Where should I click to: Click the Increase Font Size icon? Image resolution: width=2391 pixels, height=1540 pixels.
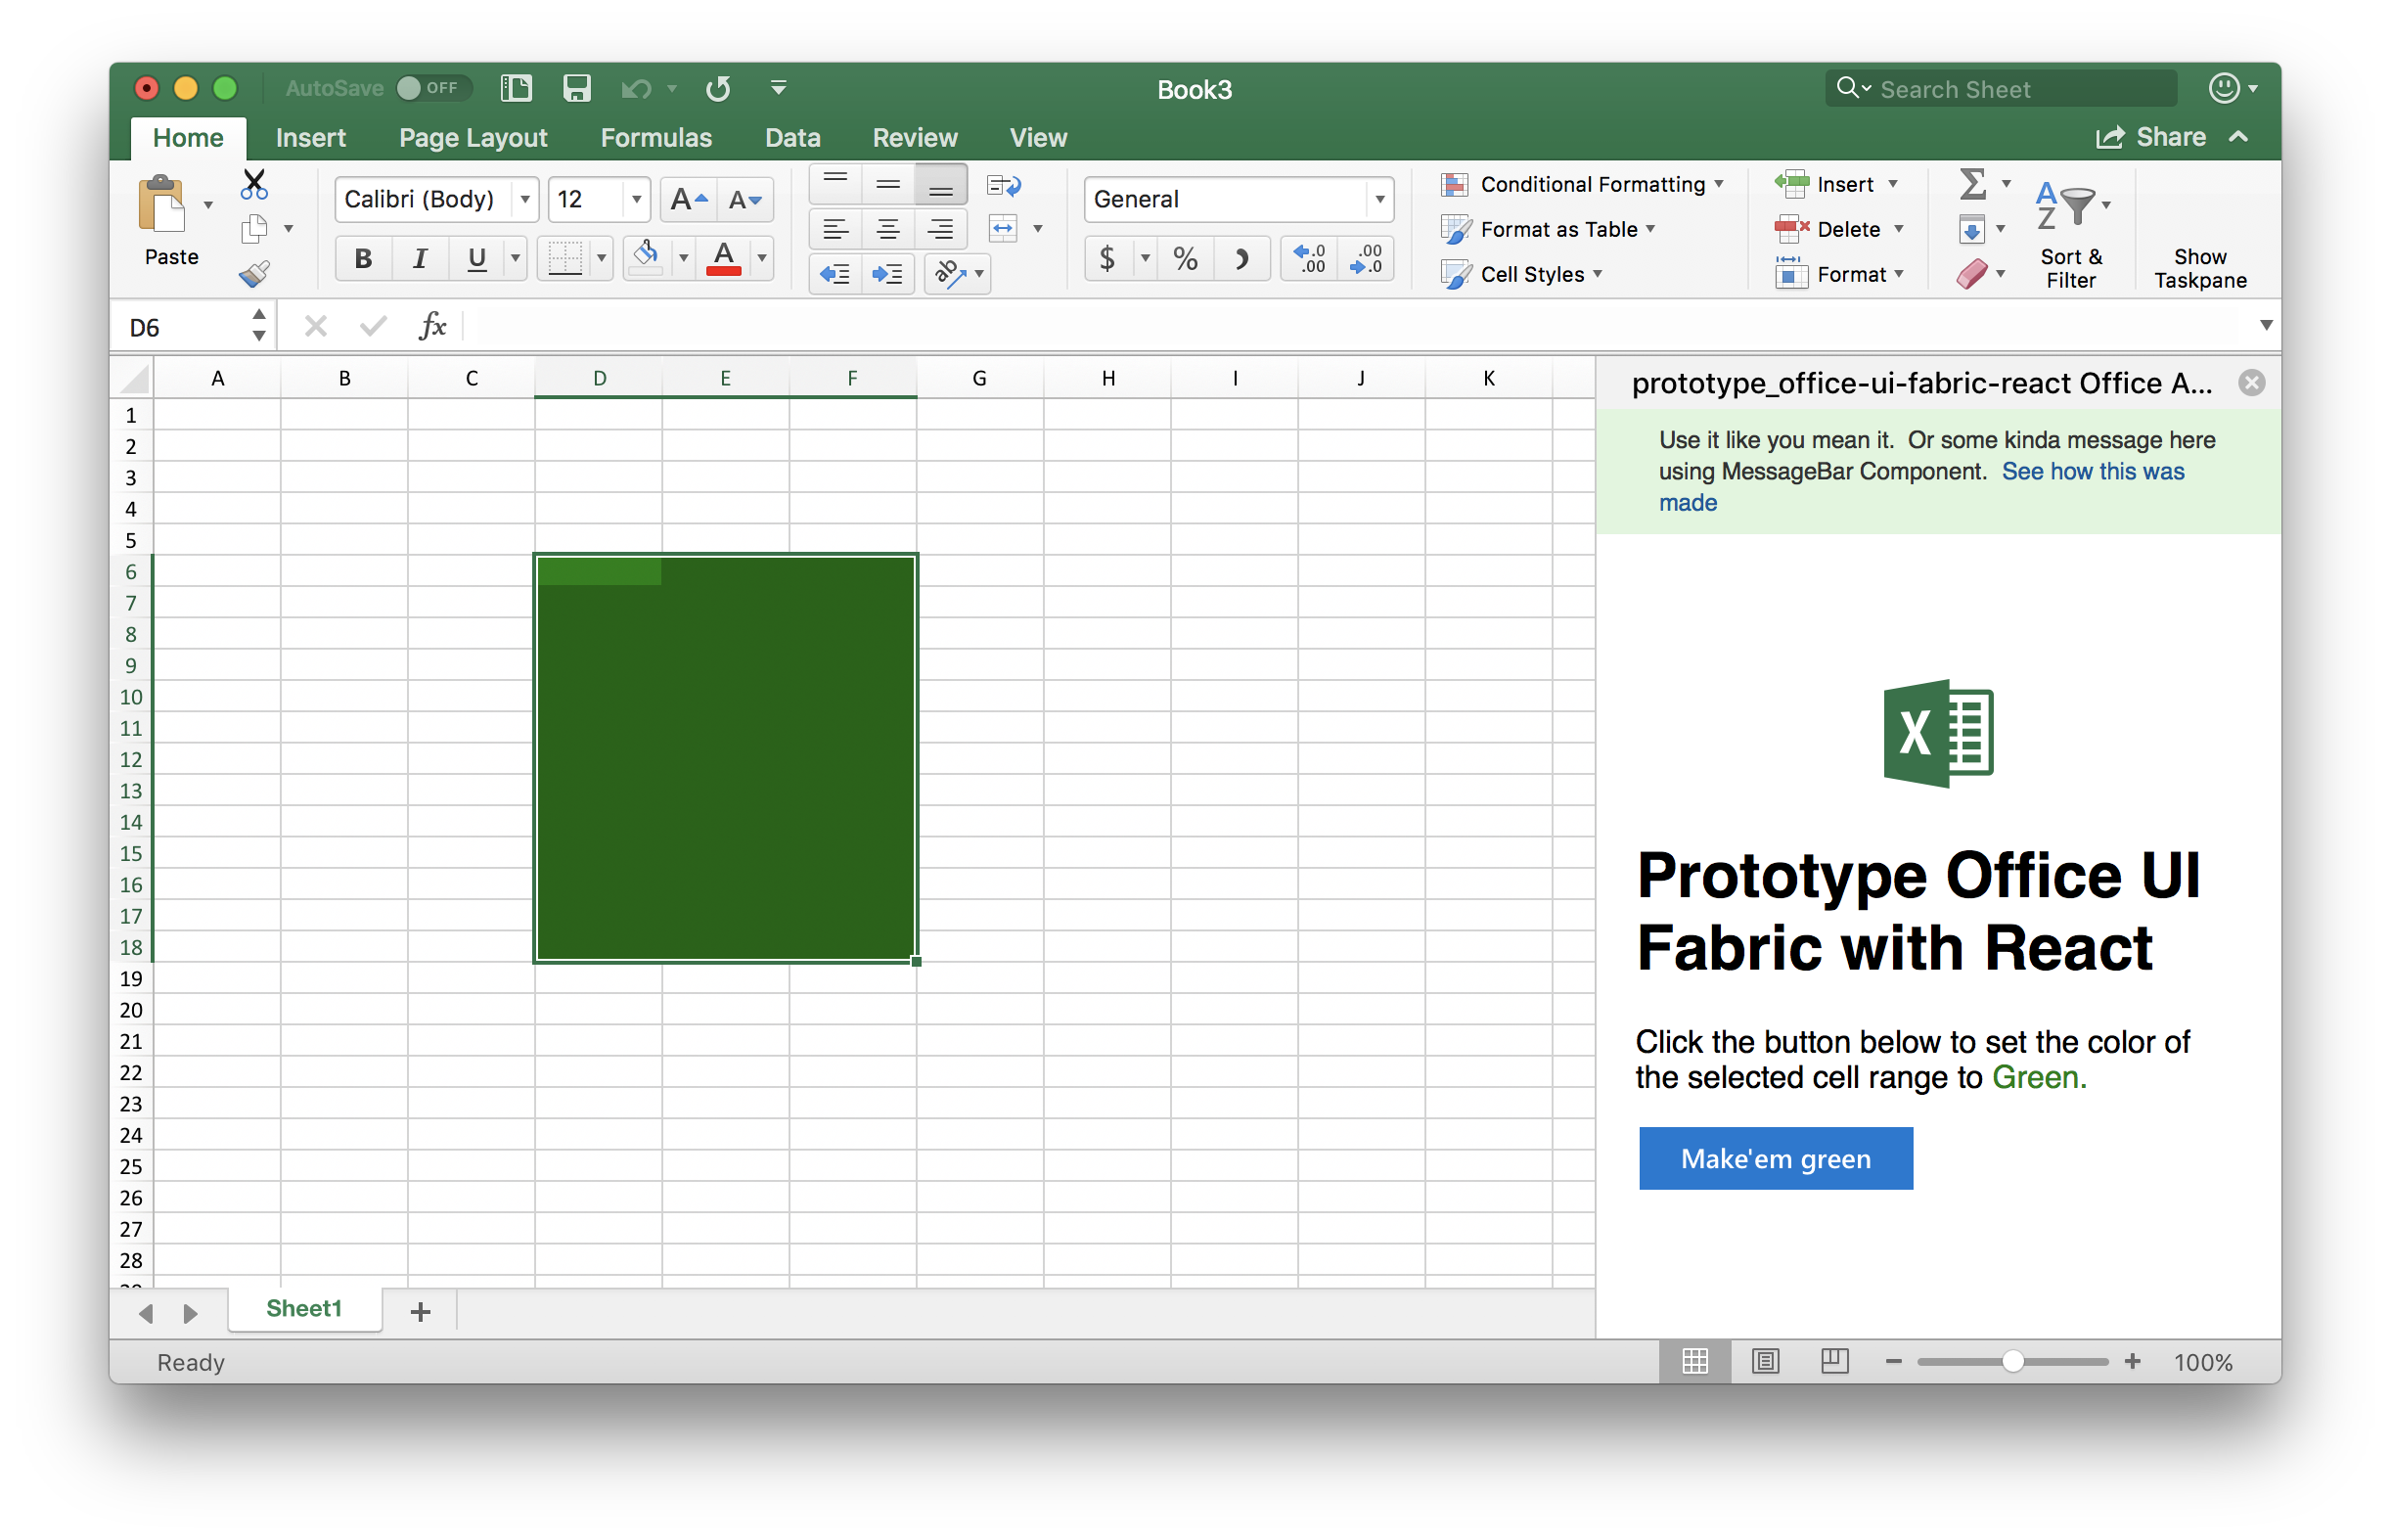click(688, 200)
